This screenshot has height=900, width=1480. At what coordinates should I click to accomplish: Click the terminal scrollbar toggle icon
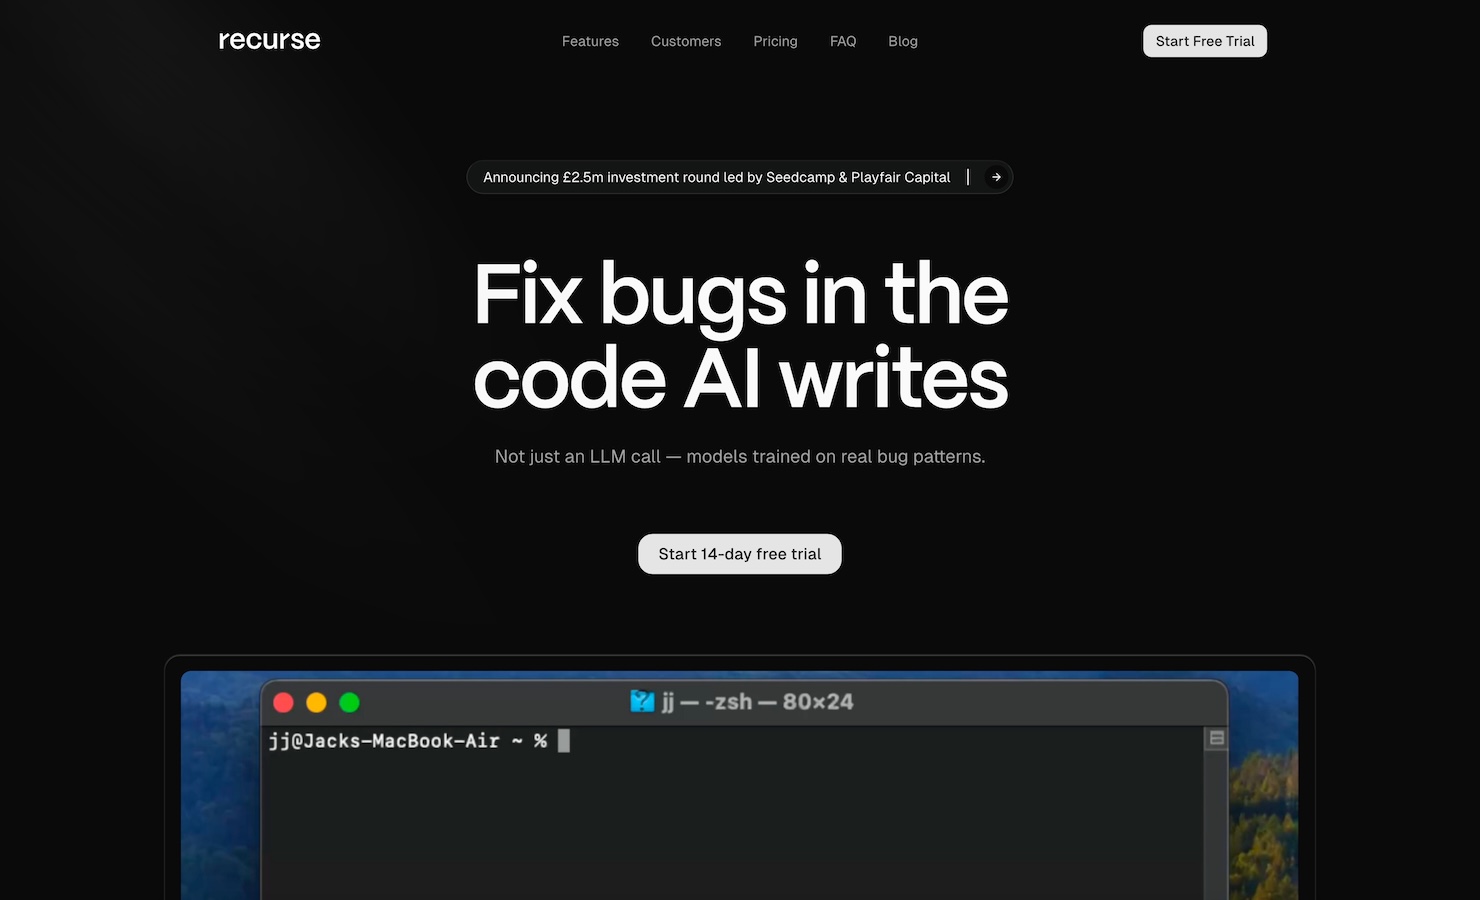(x=1217, y=738)
